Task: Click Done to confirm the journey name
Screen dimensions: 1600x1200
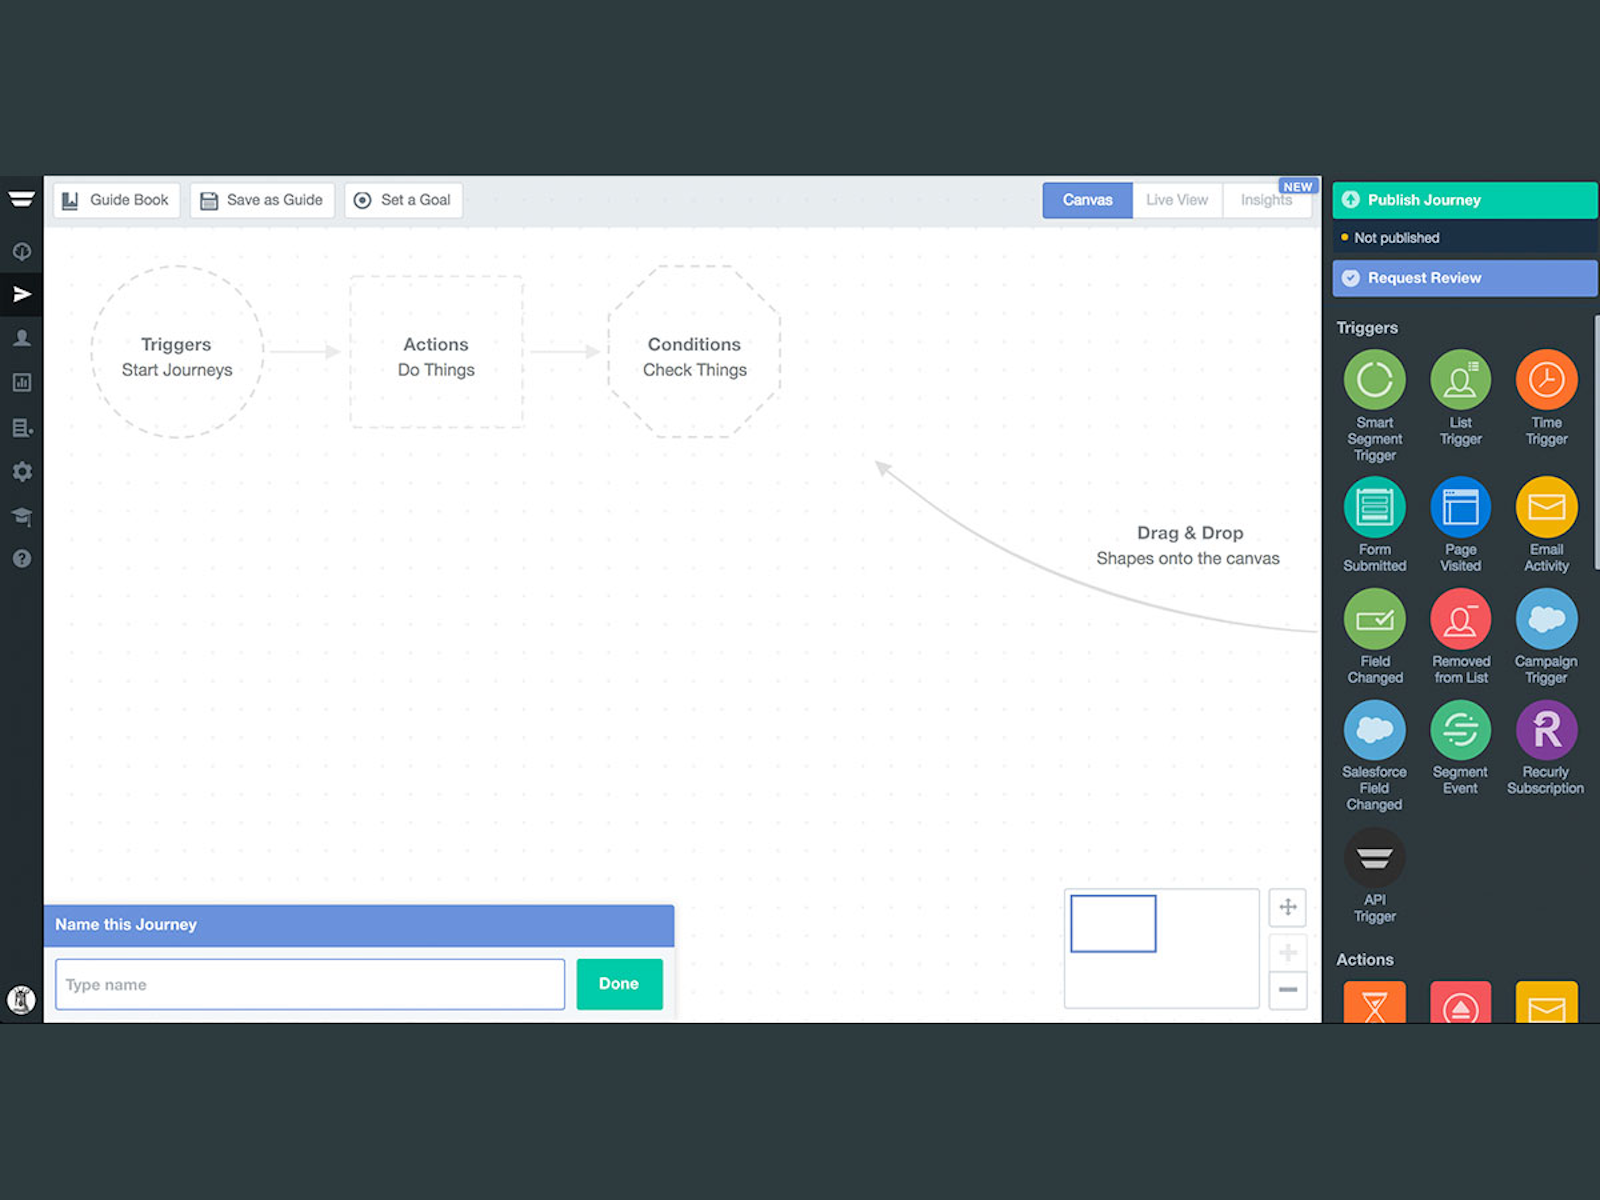Action: point(619,984)
